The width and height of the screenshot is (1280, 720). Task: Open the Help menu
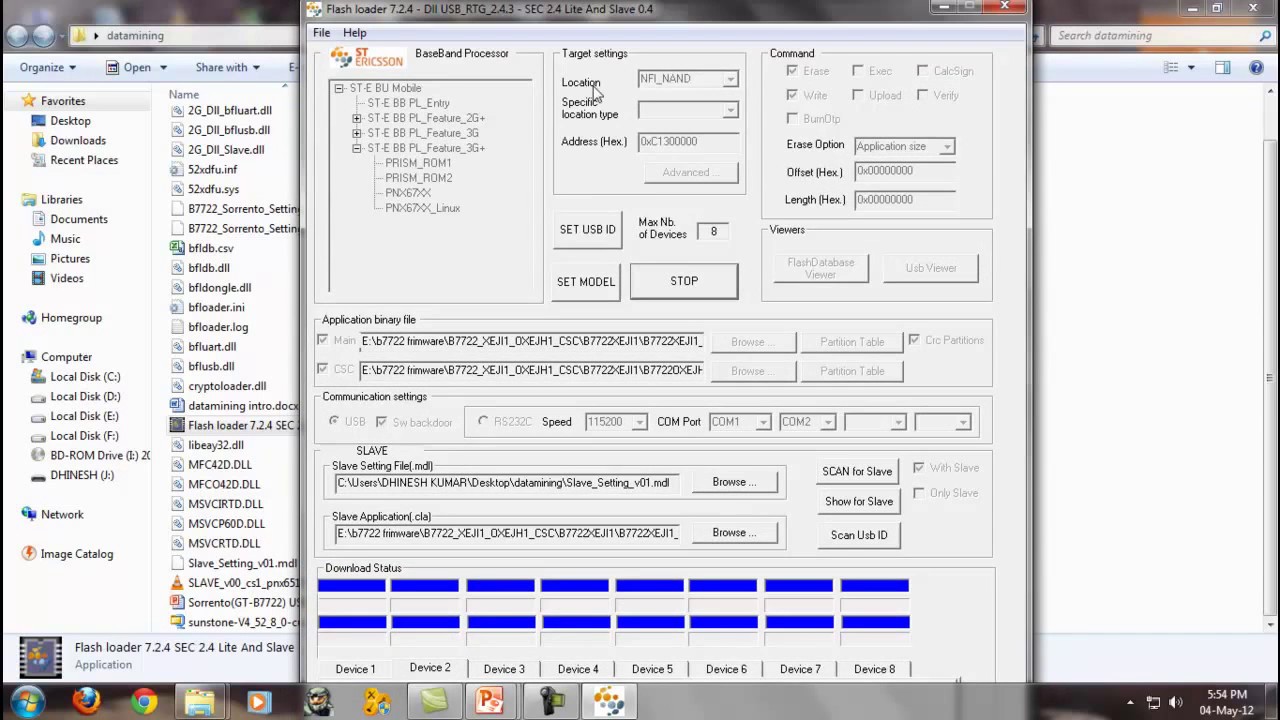(354, 33)
